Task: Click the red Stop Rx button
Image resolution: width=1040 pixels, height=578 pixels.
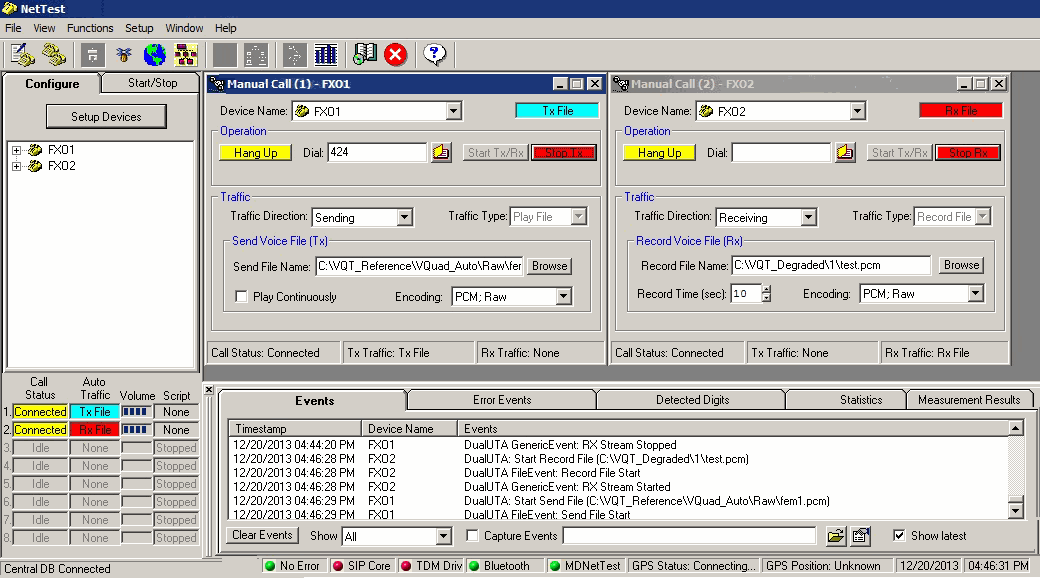Action: 968,153
